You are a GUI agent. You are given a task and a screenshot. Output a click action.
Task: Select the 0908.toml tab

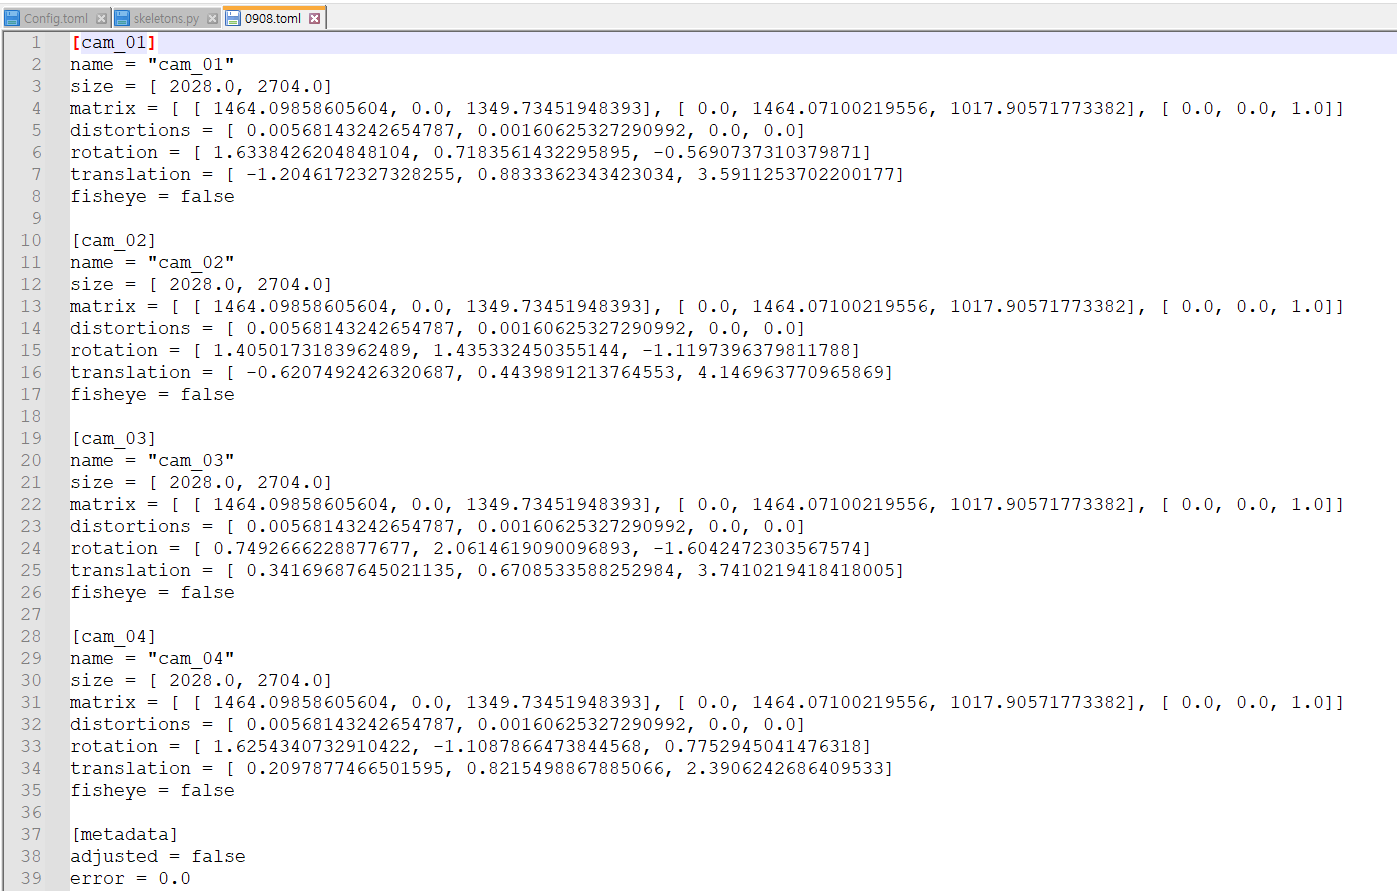point(273,18)
